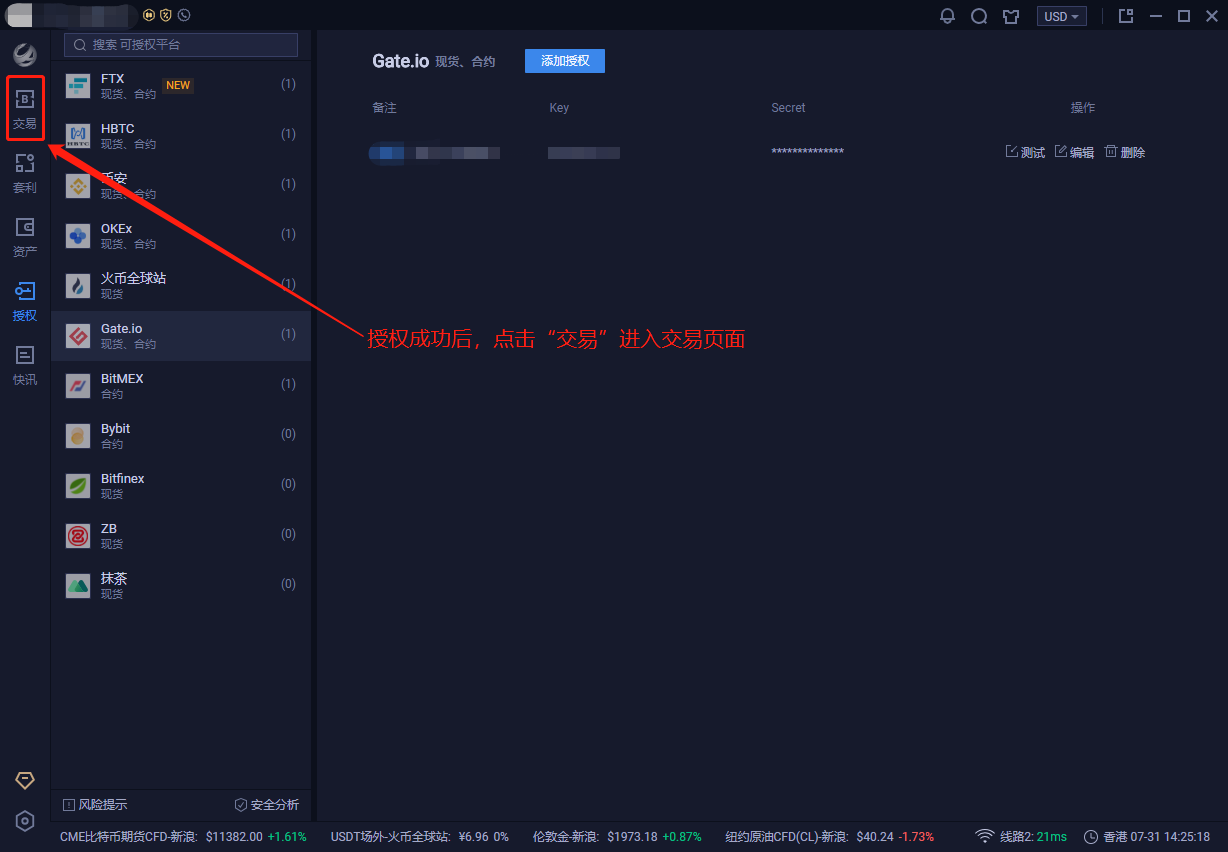Open the skin theme shirt icon

click(x=1011, y=16)
